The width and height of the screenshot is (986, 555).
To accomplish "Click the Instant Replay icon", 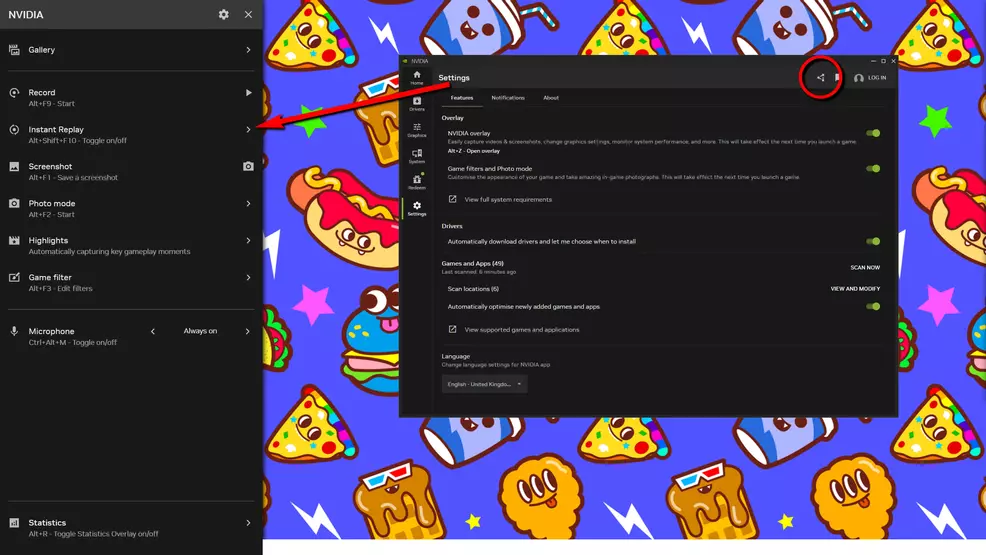I will (14, 129).
